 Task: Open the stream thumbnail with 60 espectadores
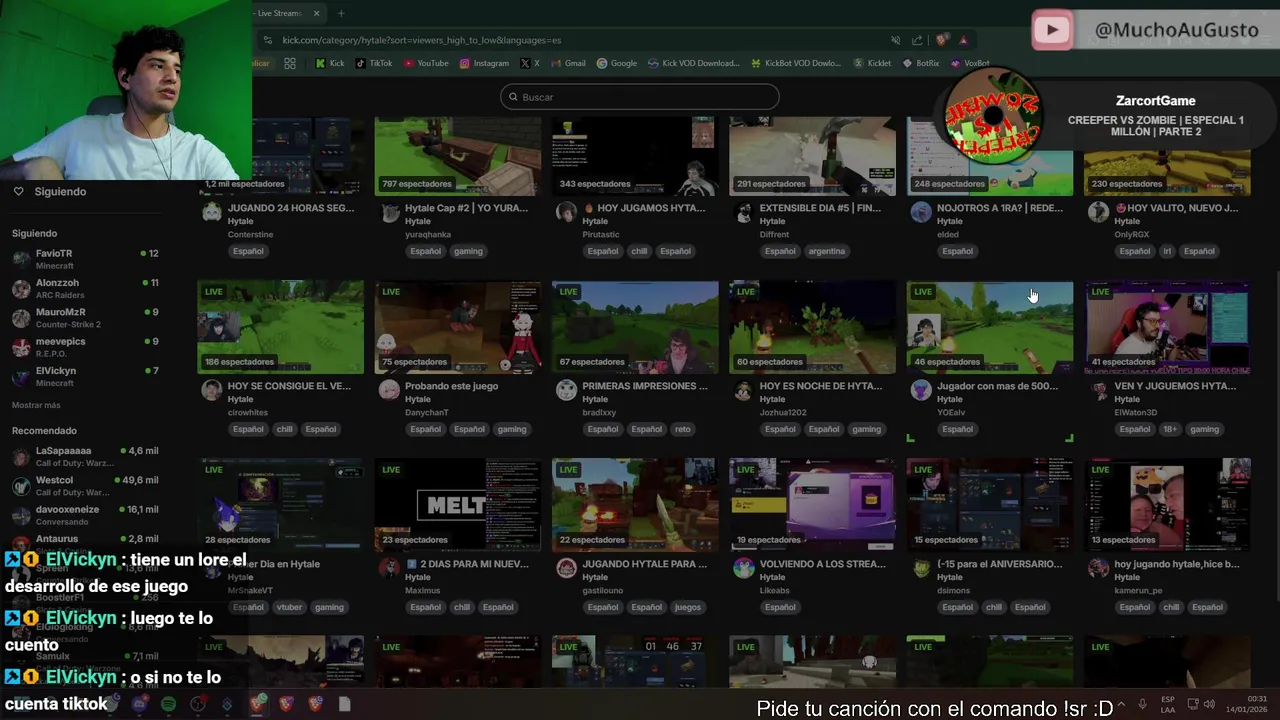click(812, 327)
